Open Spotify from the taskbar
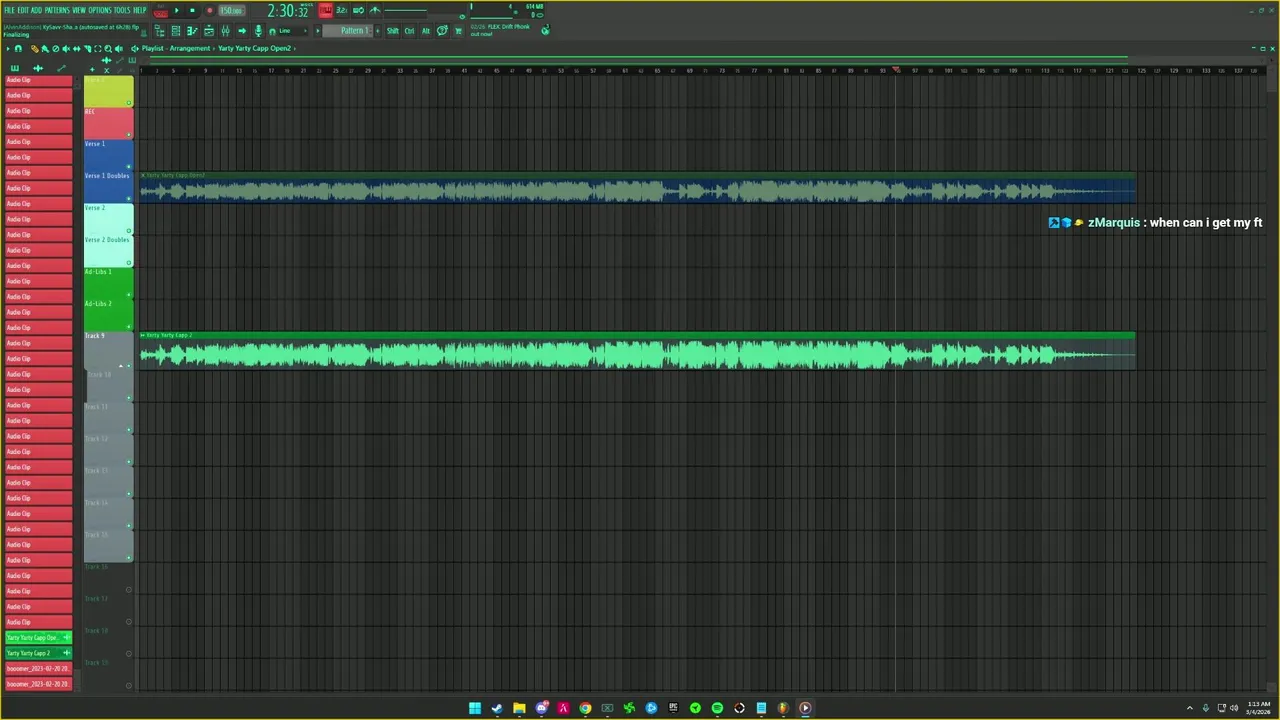Image resolution: width=1280 pixels, height=720 pixels. (717, 708)
